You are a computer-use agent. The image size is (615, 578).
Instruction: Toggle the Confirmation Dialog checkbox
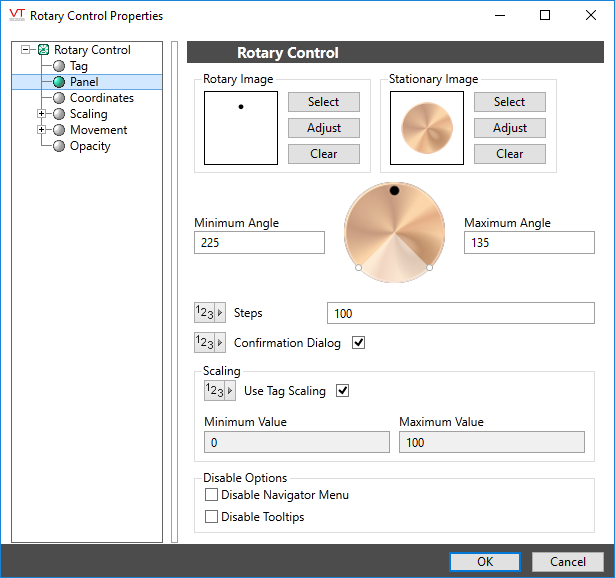[359, 343]
